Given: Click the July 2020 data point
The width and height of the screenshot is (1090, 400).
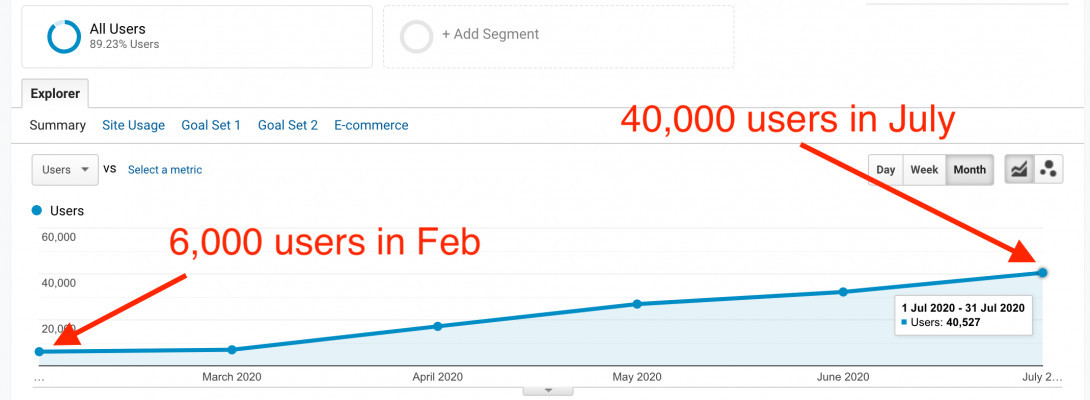Looking at the screenshot, I should coord(1043,272).
